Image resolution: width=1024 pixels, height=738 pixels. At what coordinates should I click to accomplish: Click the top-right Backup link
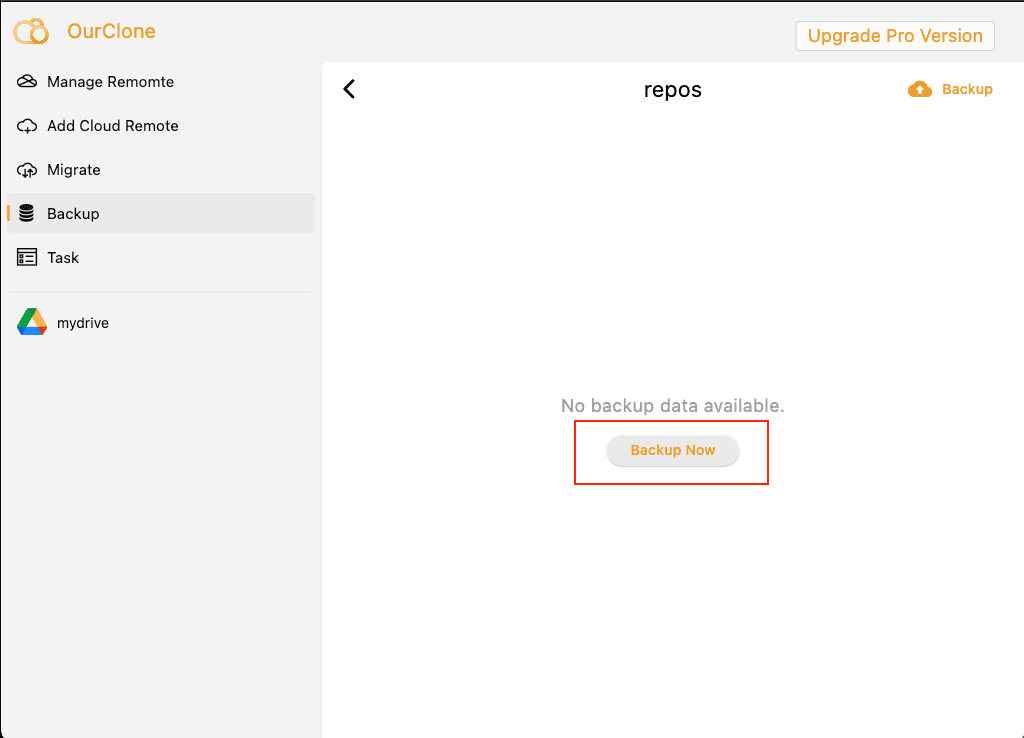pos(967,89)
